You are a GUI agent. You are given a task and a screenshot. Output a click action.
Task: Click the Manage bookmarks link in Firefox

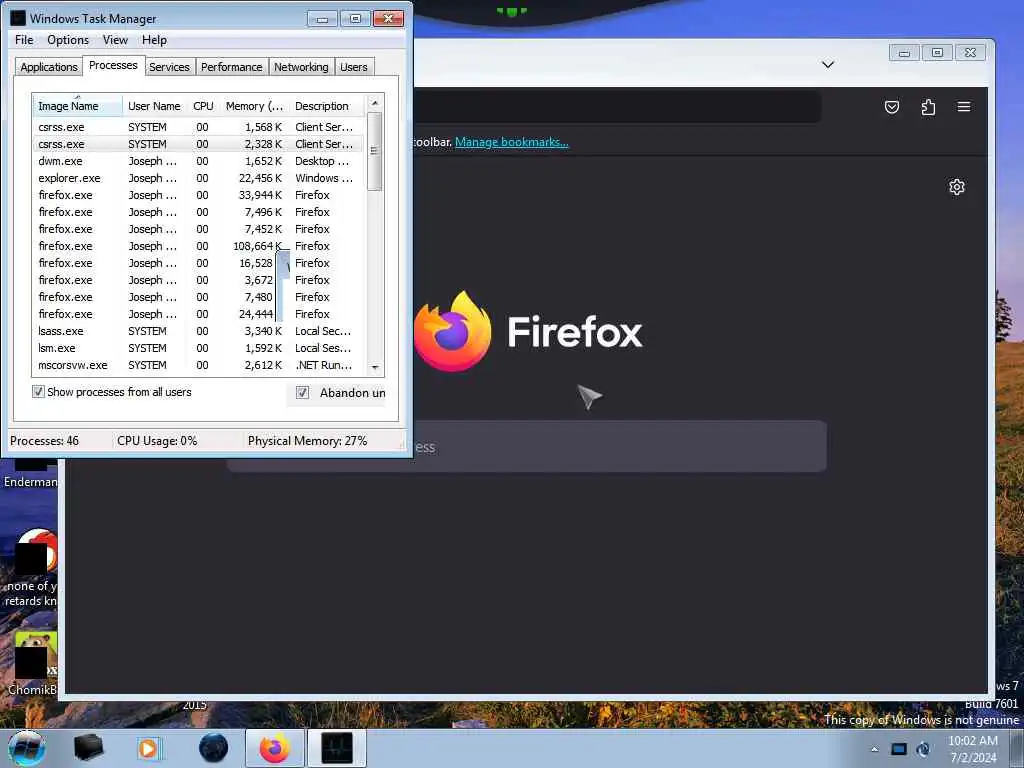pyautogui.click(x=511, y=142)
